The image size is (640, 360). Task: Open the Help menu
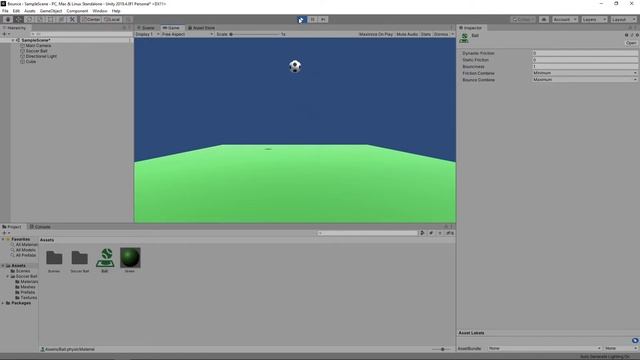click(116, 11)
